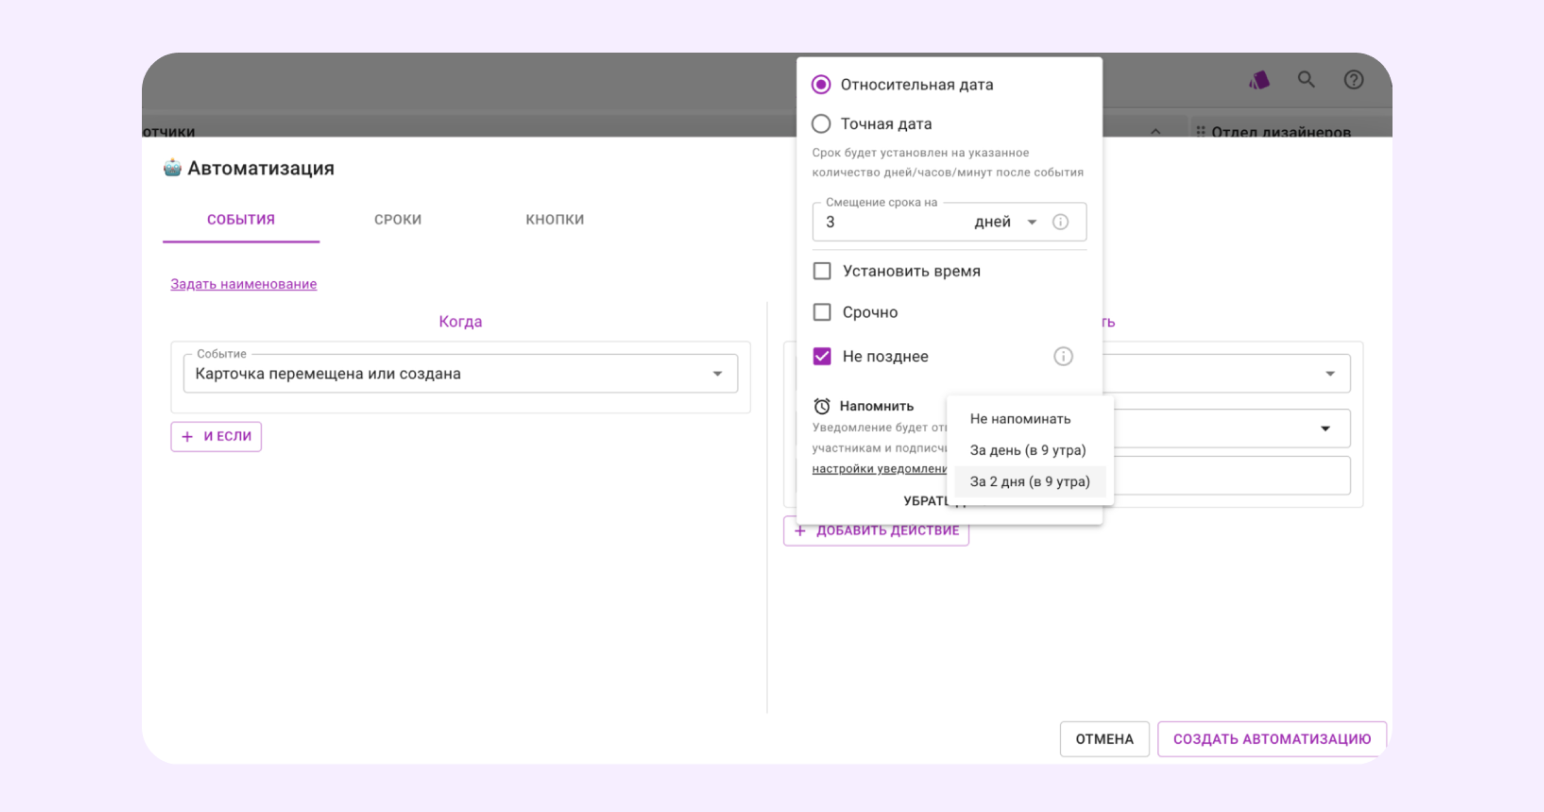The width and height of the screenshot is (1544, 812).
Task: Click the offset number field with 3
Action: click(890, 222)
